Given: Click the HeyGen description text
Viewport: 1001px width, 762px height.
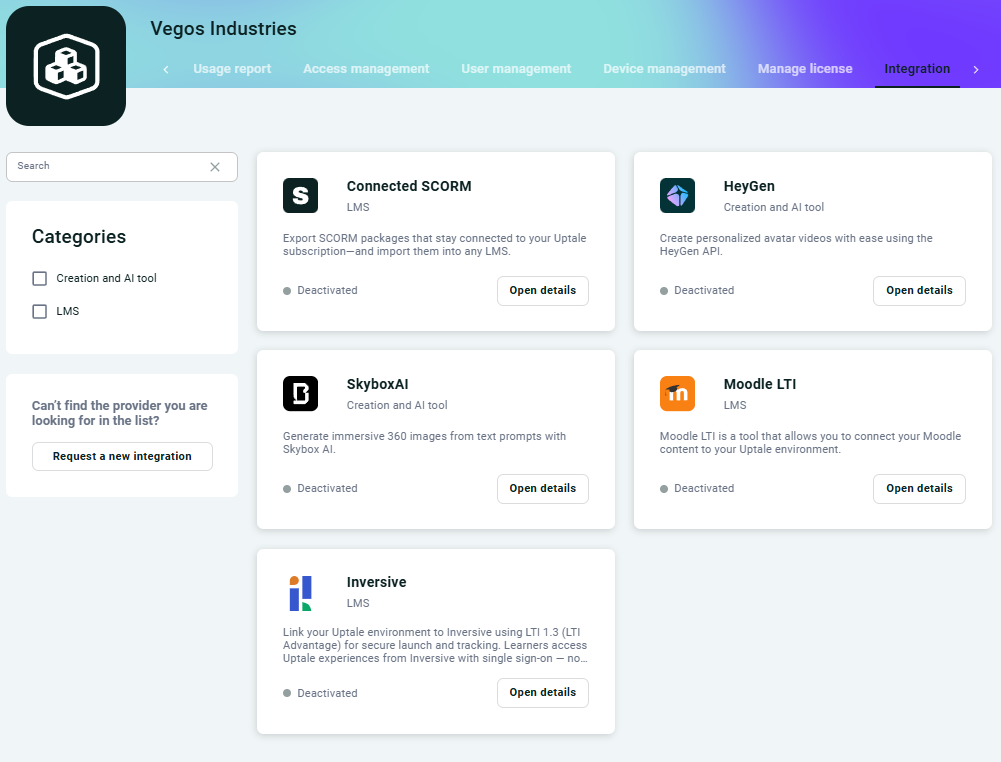Looking at the screenshot, I should (x=796, y=244).
